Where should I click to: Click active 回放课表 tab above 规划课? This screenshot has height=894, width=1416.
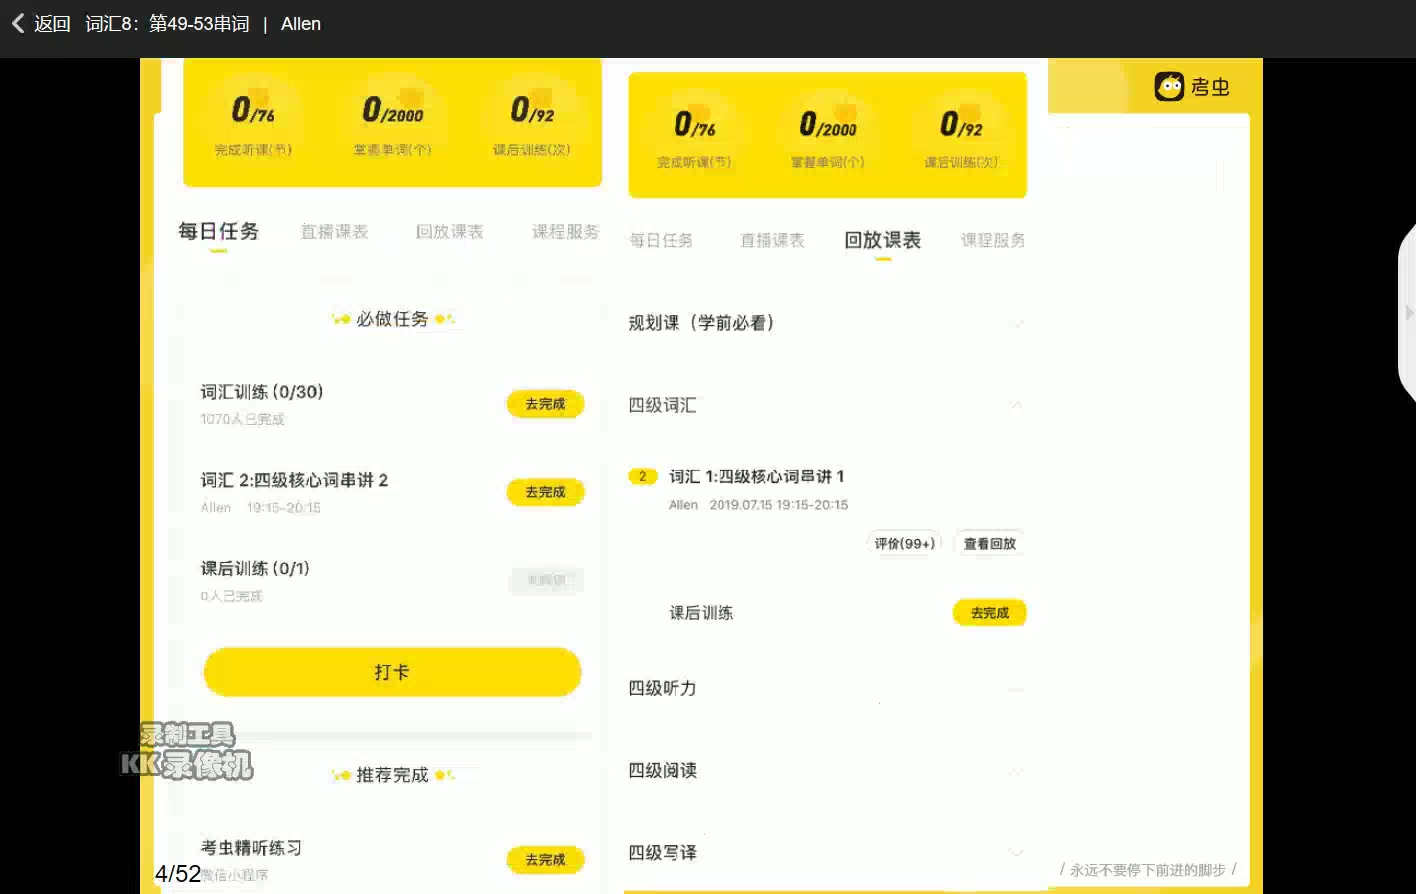(x=882, y=240)
